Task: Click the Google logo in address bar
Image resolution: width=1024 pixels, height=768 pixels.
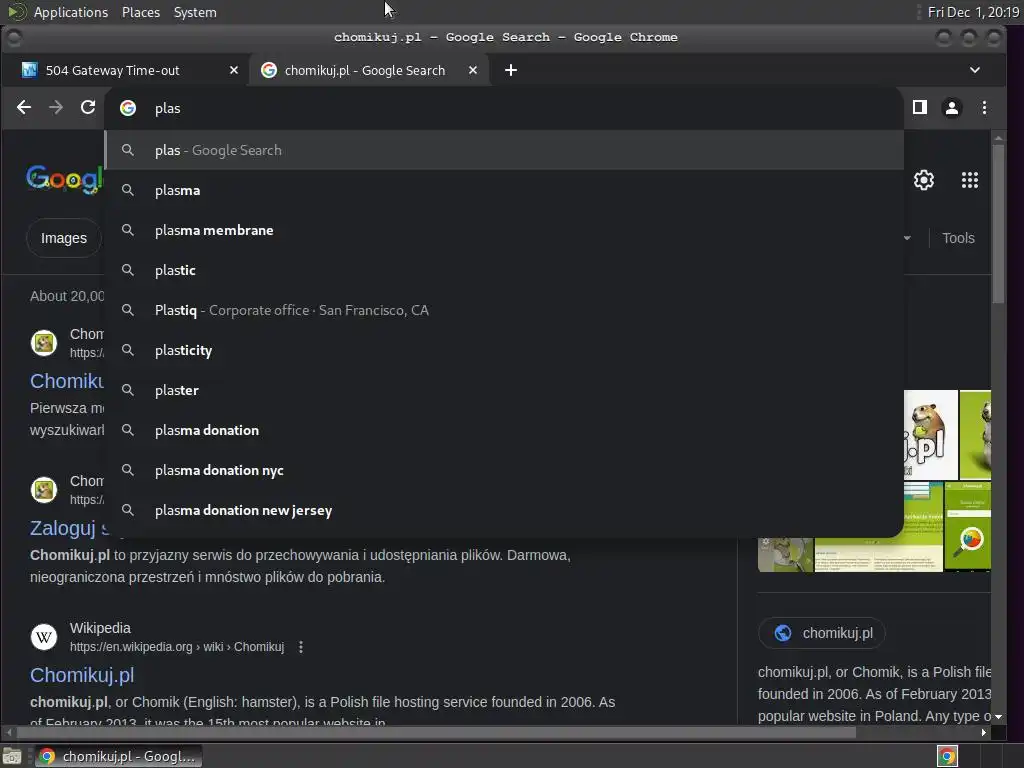Action: point(128,108)
